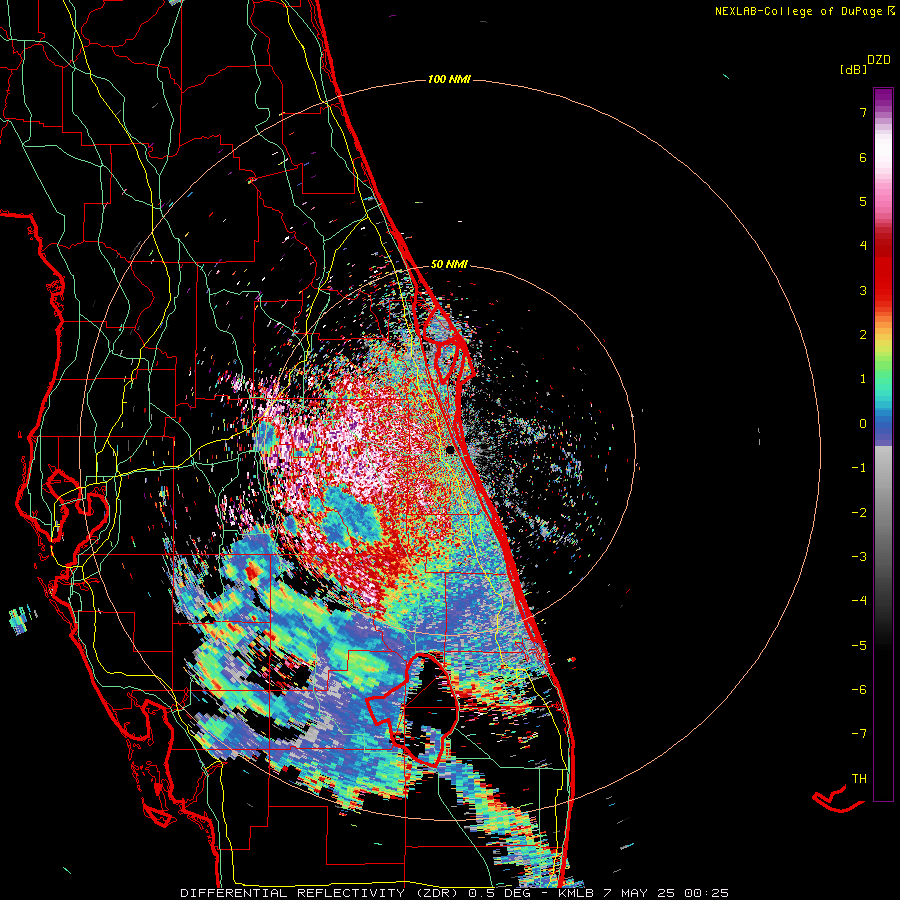
Task: Click the TH threshold label on scale
Action: tap(859, 779)
